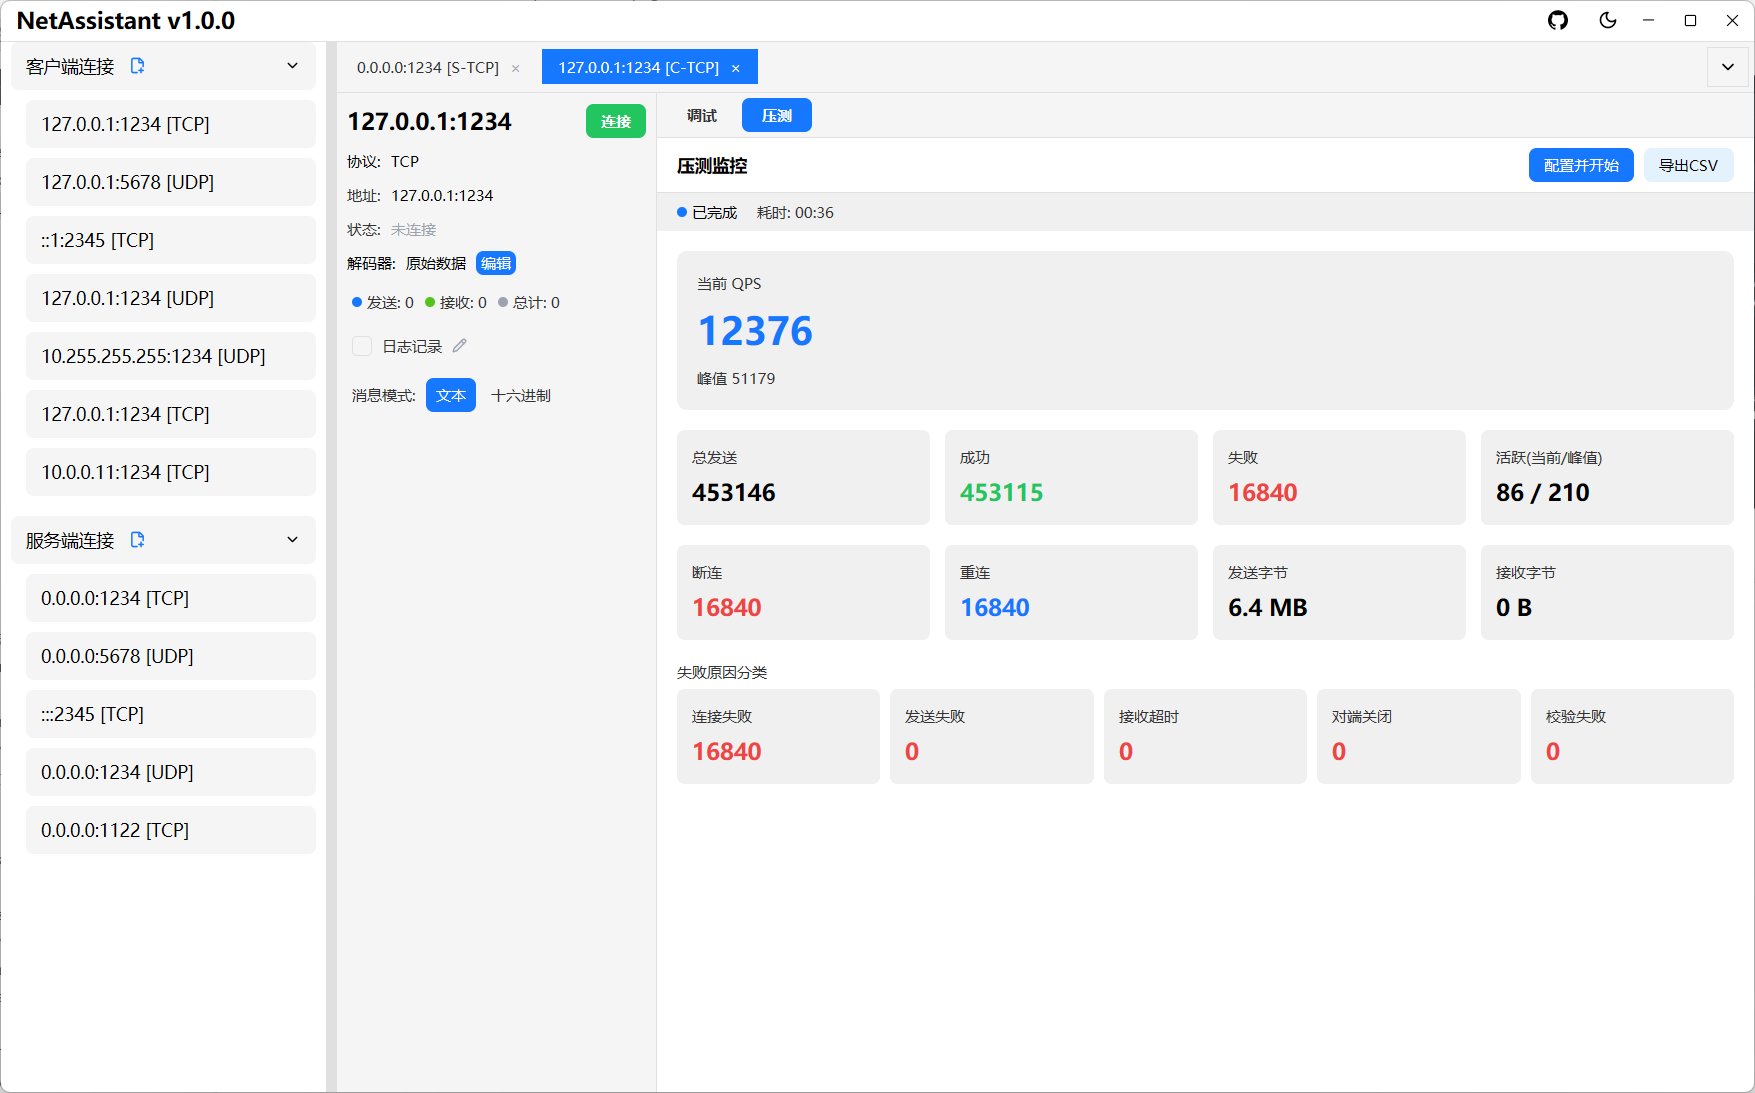Click the 已完成 status indicator
The width and height of the screenshot is (1755, 1093).
pos(707,212)
